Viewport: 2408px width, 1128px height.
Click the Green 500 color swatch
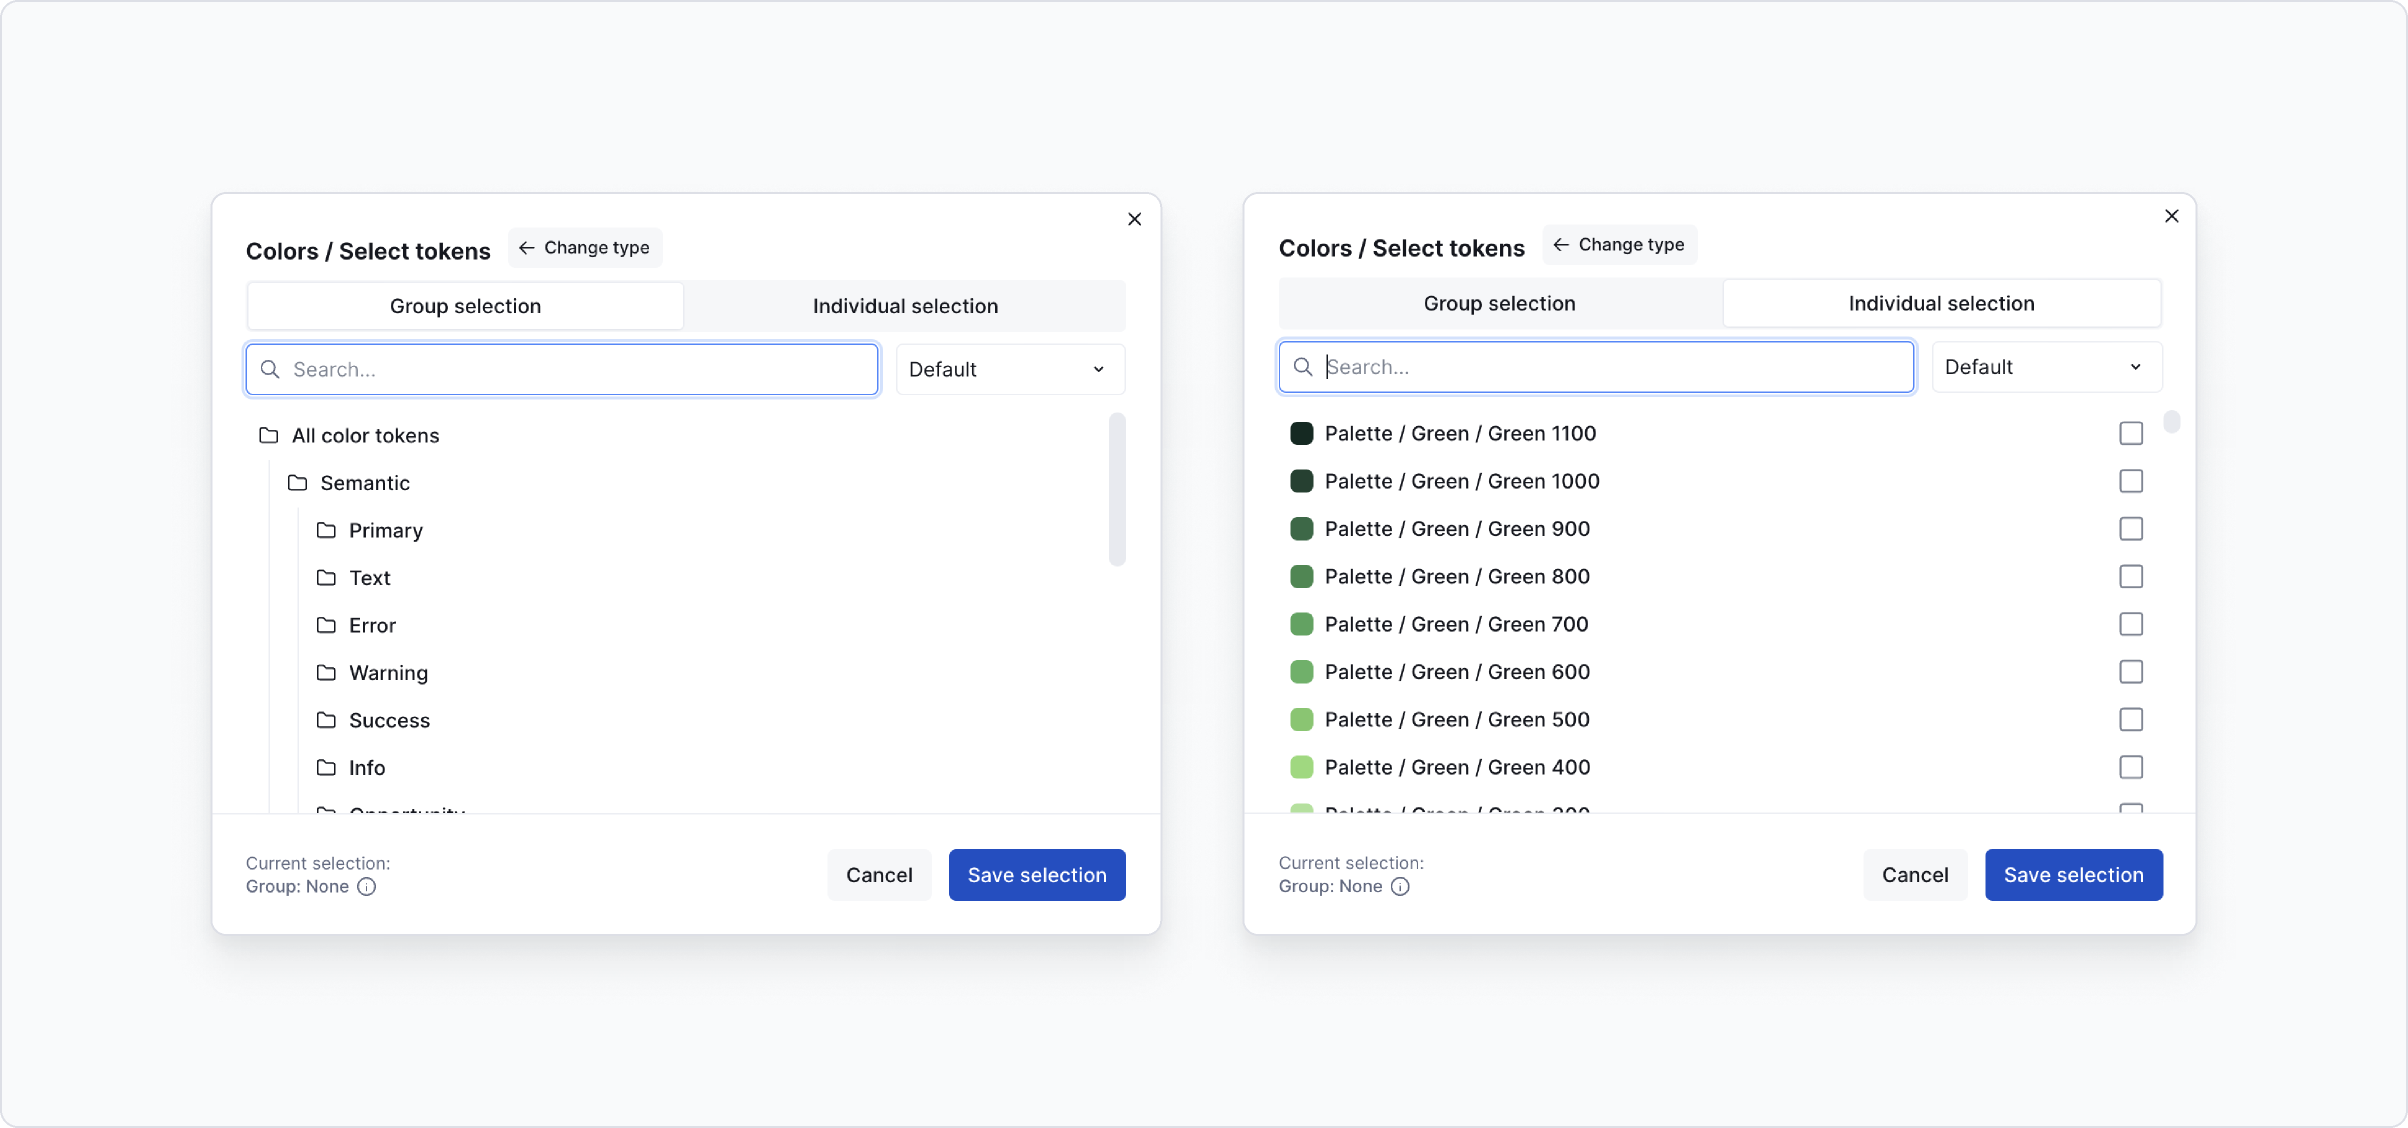1301,720
